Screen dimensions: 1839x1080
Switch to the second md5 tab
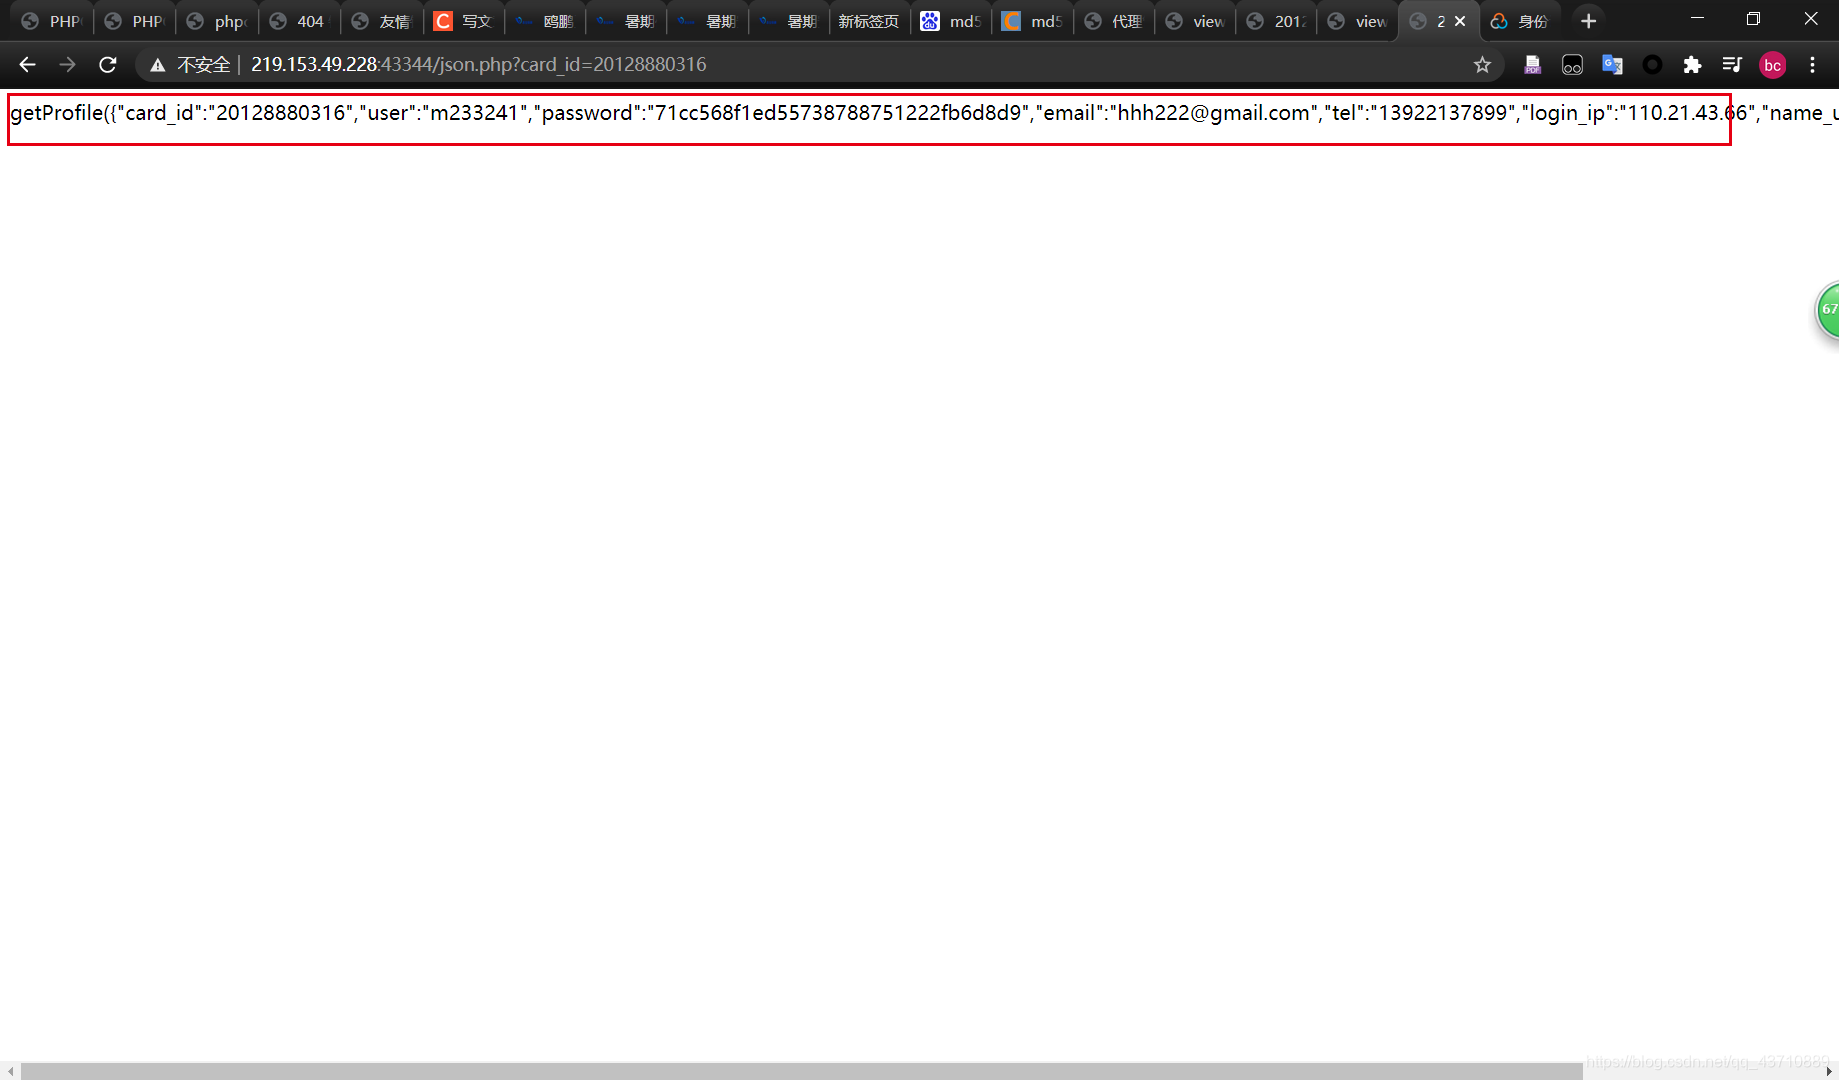(x=1033, y=21)
